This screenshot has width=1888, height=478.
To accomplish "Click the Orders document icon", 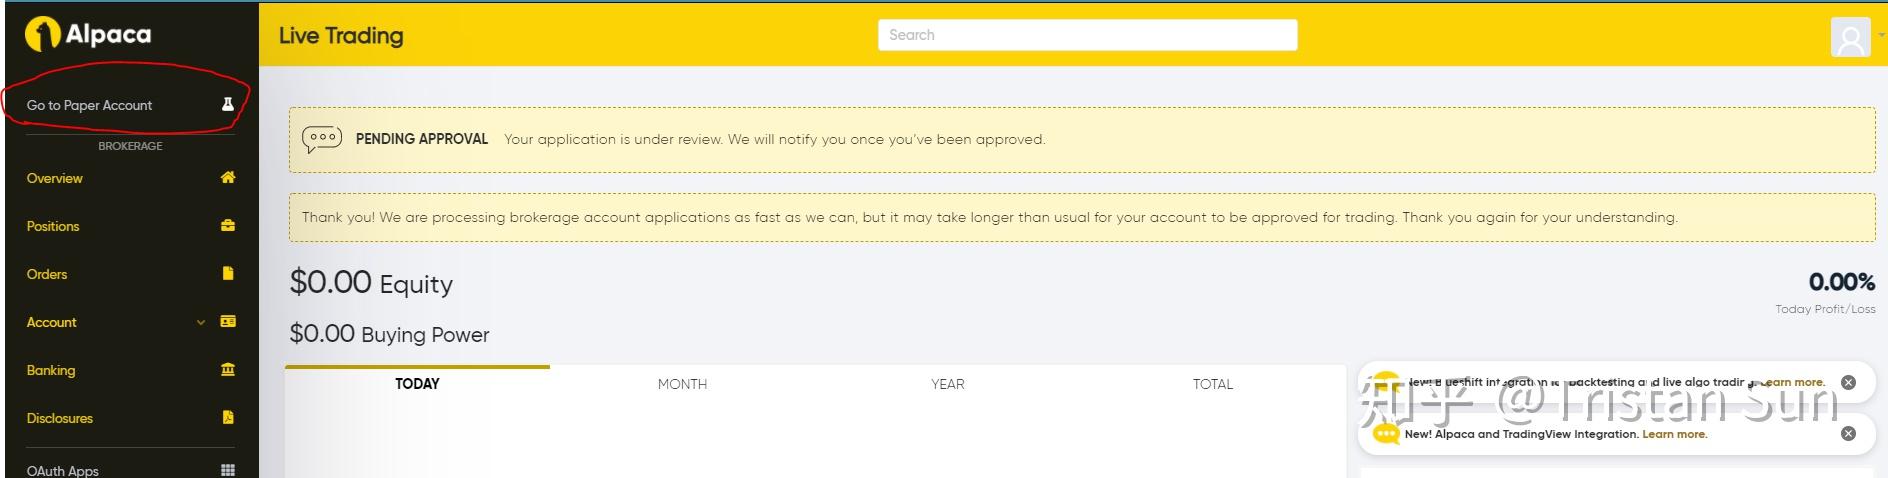I will tap(228, 273).
